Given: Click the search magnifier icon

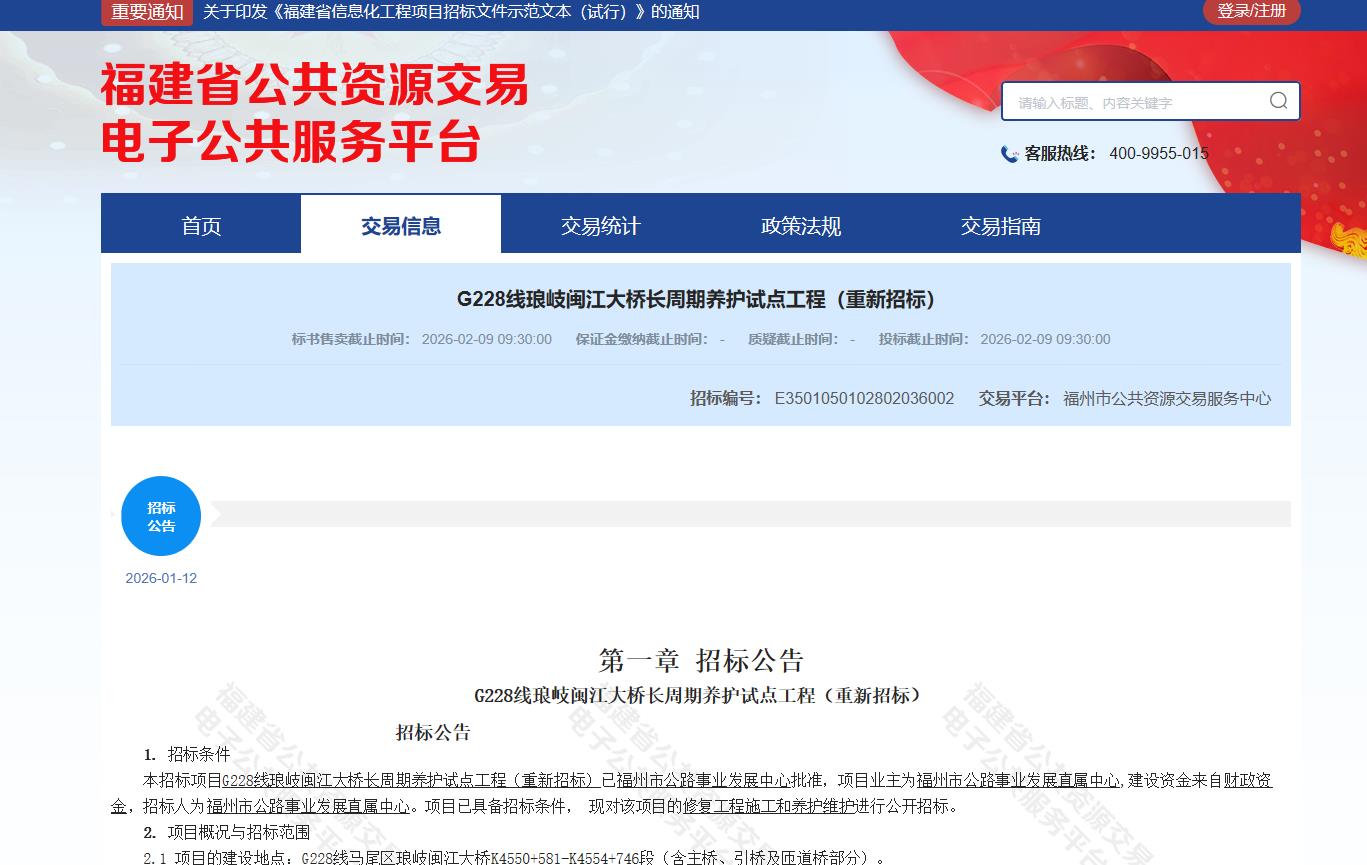Looking at the screenshot, I should [x=1278, y=101].
